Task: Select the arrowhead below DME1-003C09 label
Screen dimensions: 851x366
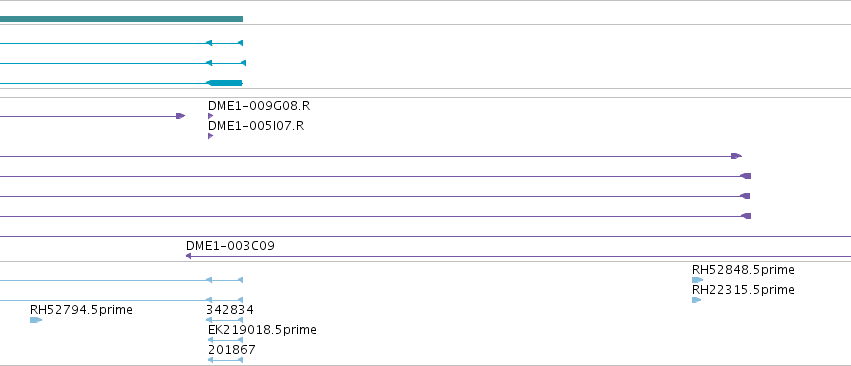Action: [188, 256]
